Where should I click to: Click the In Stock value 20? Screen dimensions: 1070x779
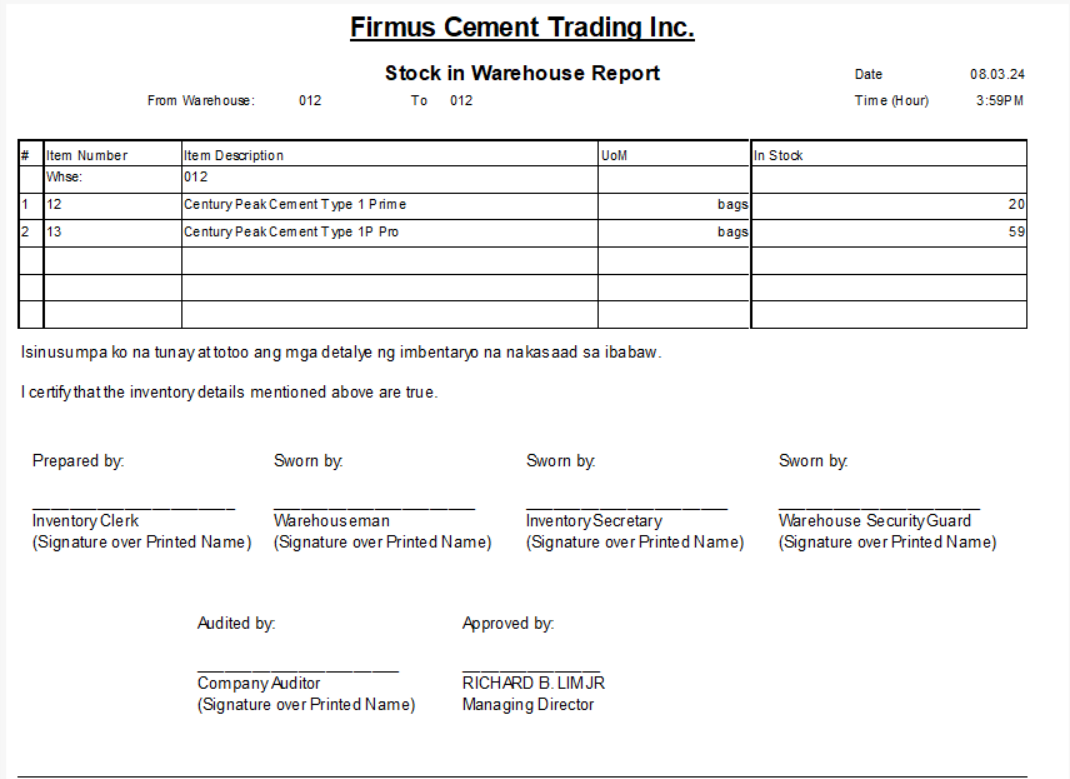tap(1017, 205)
